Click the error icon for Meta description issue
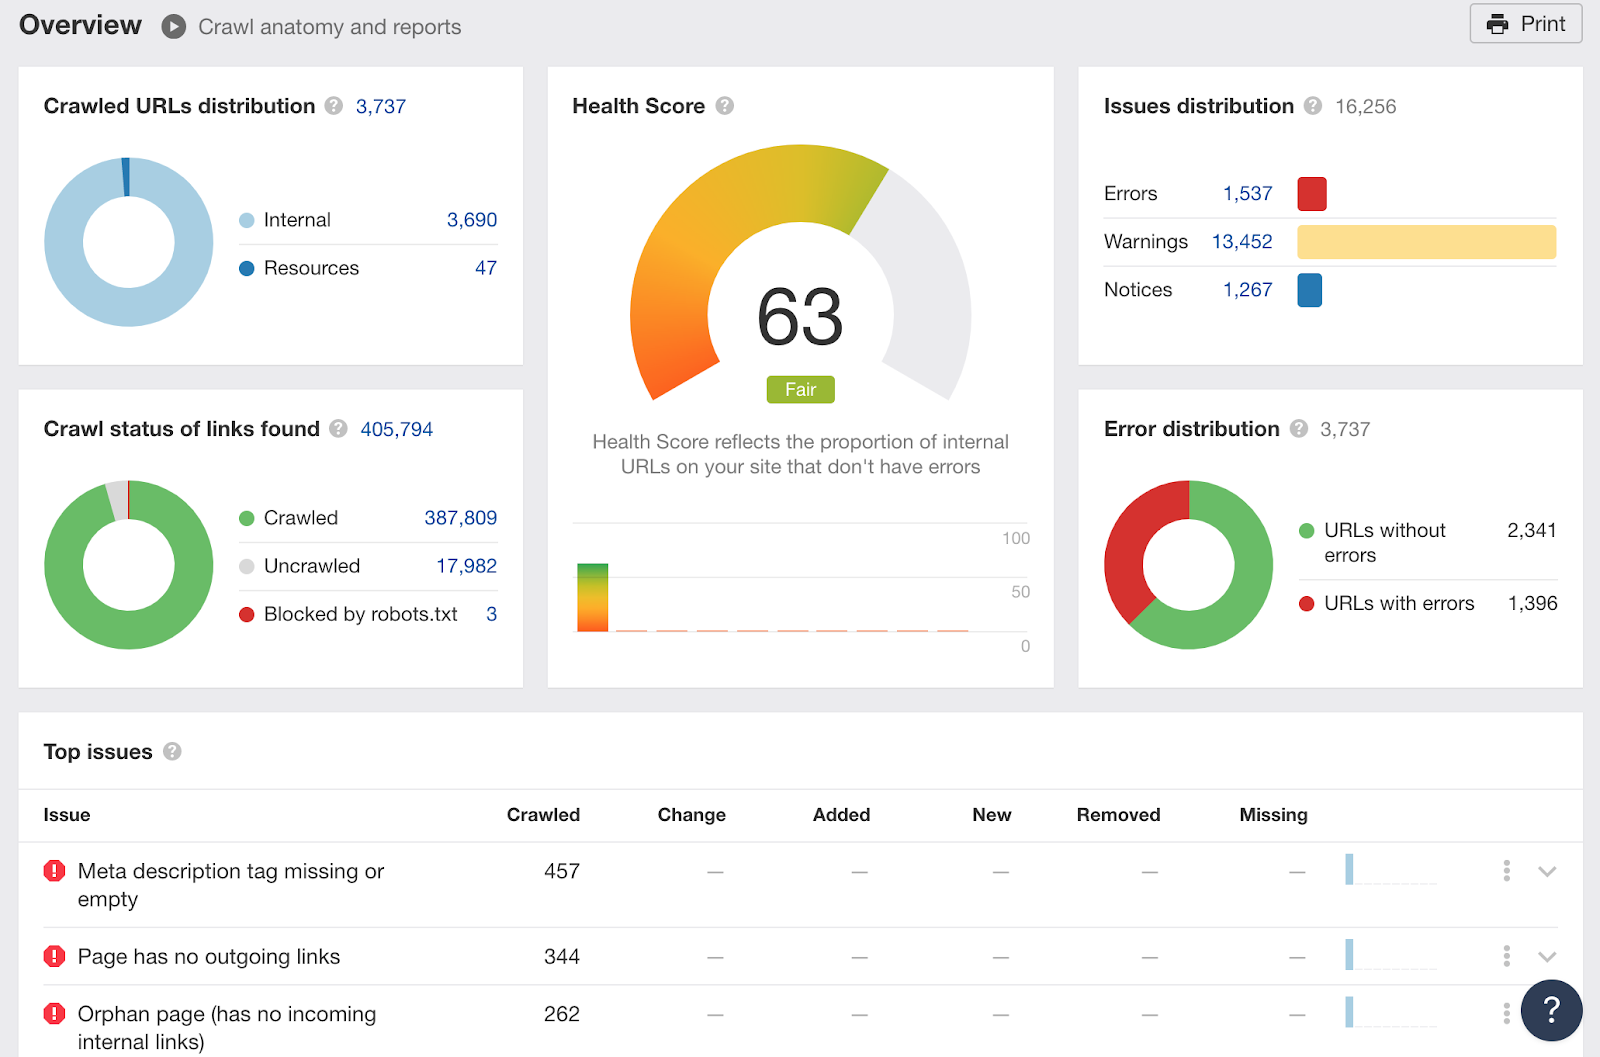 click(55, 871)
